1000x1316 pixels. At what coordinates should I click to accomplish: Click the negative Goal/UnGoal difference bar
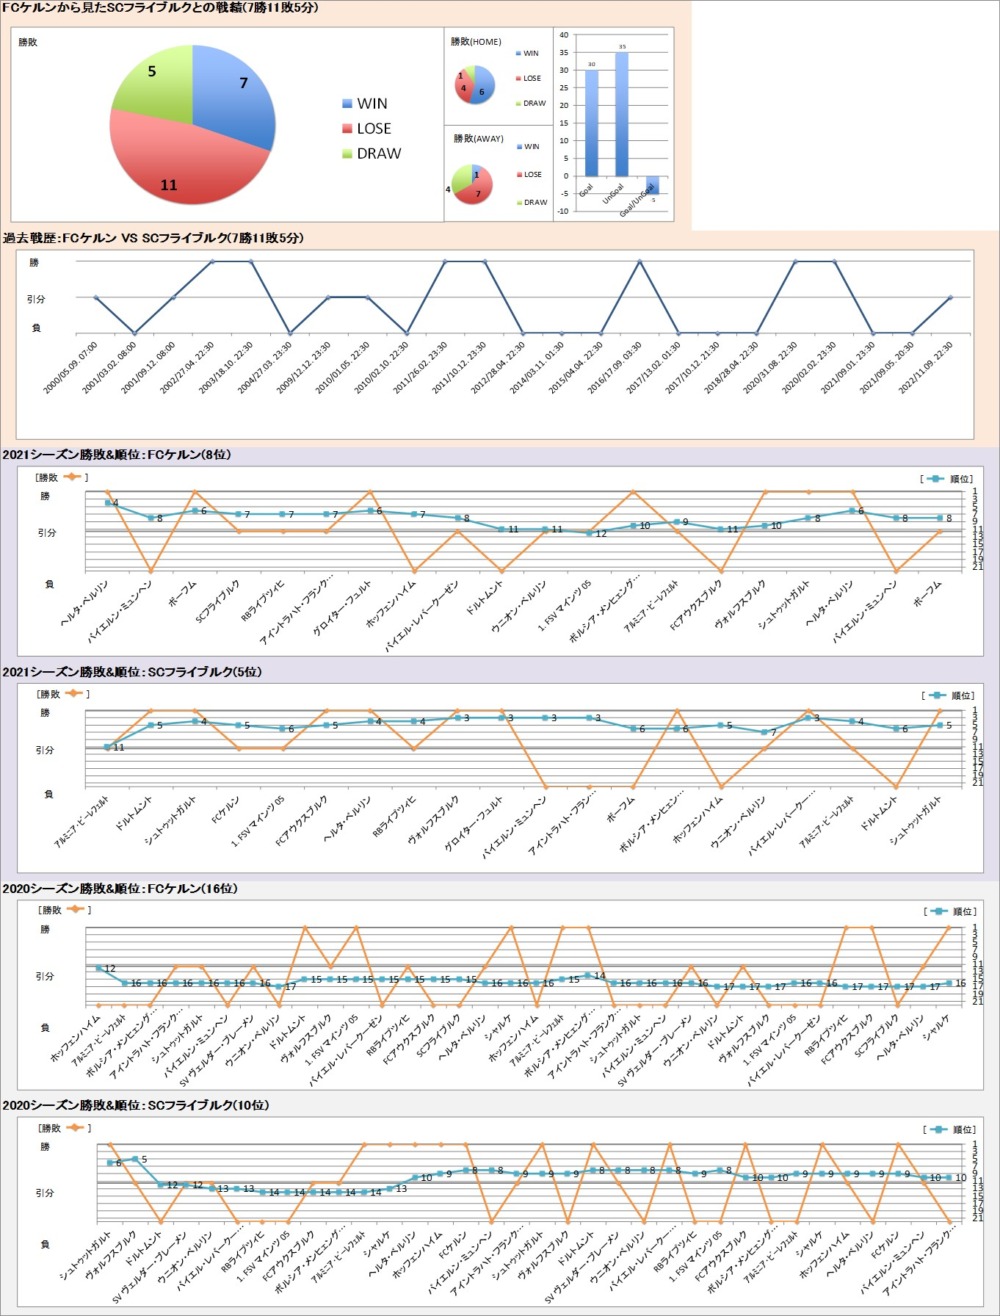(652, 184)
